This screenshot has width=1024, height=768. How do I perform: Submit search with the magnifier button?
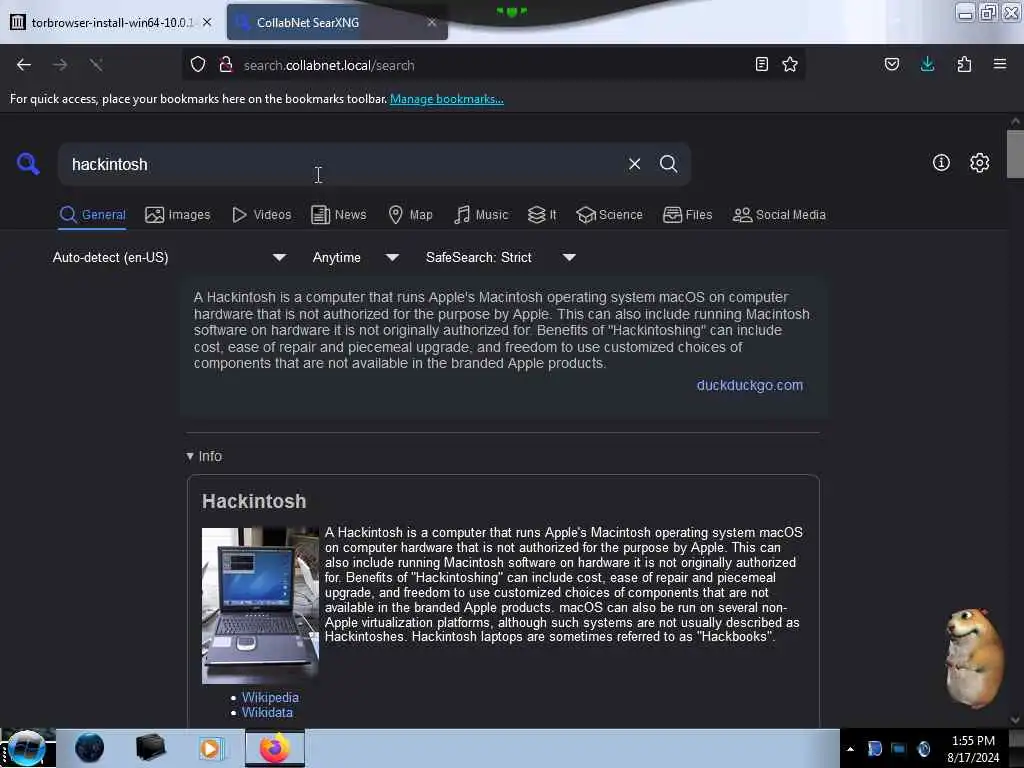coord(669,164)
